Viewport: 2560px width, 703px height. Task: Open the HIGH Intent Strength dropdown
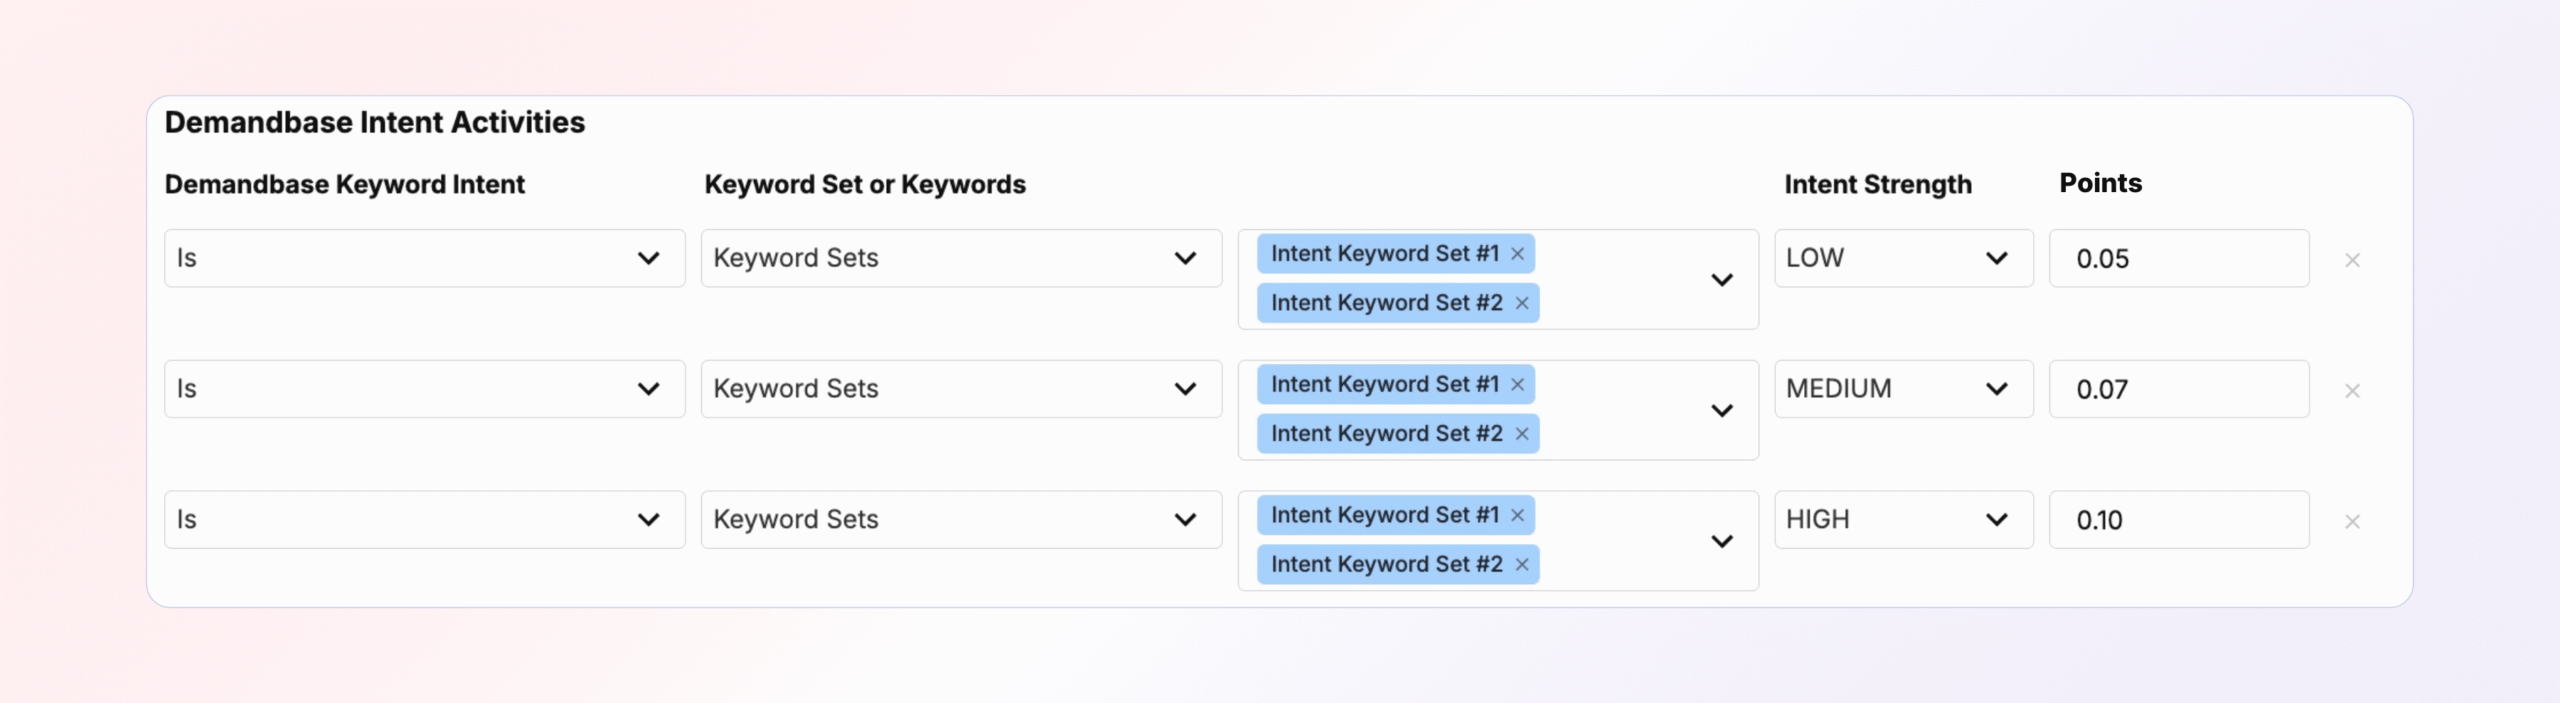(x=1903, y=520)
